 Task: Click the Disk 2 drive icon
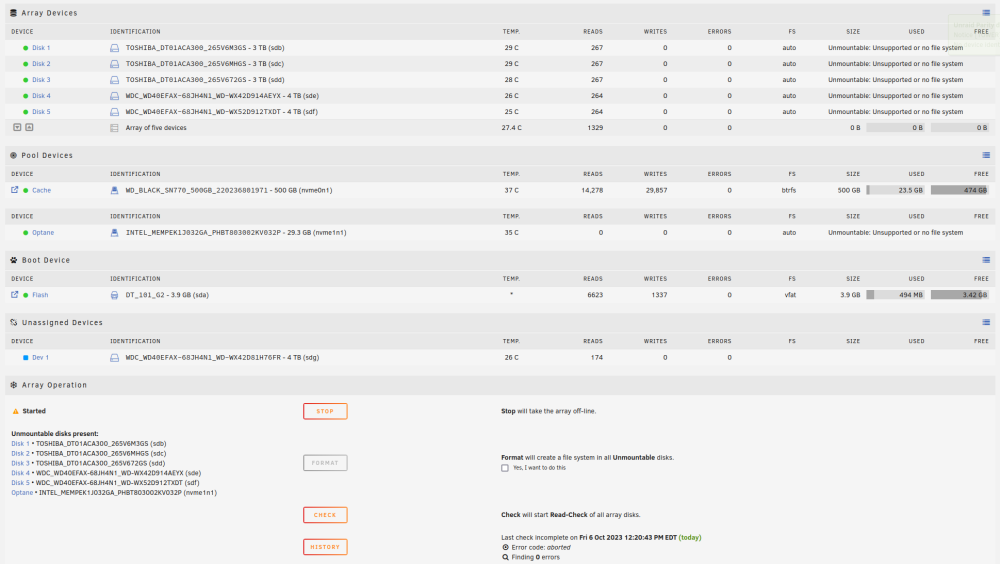[x=114, y=64]
